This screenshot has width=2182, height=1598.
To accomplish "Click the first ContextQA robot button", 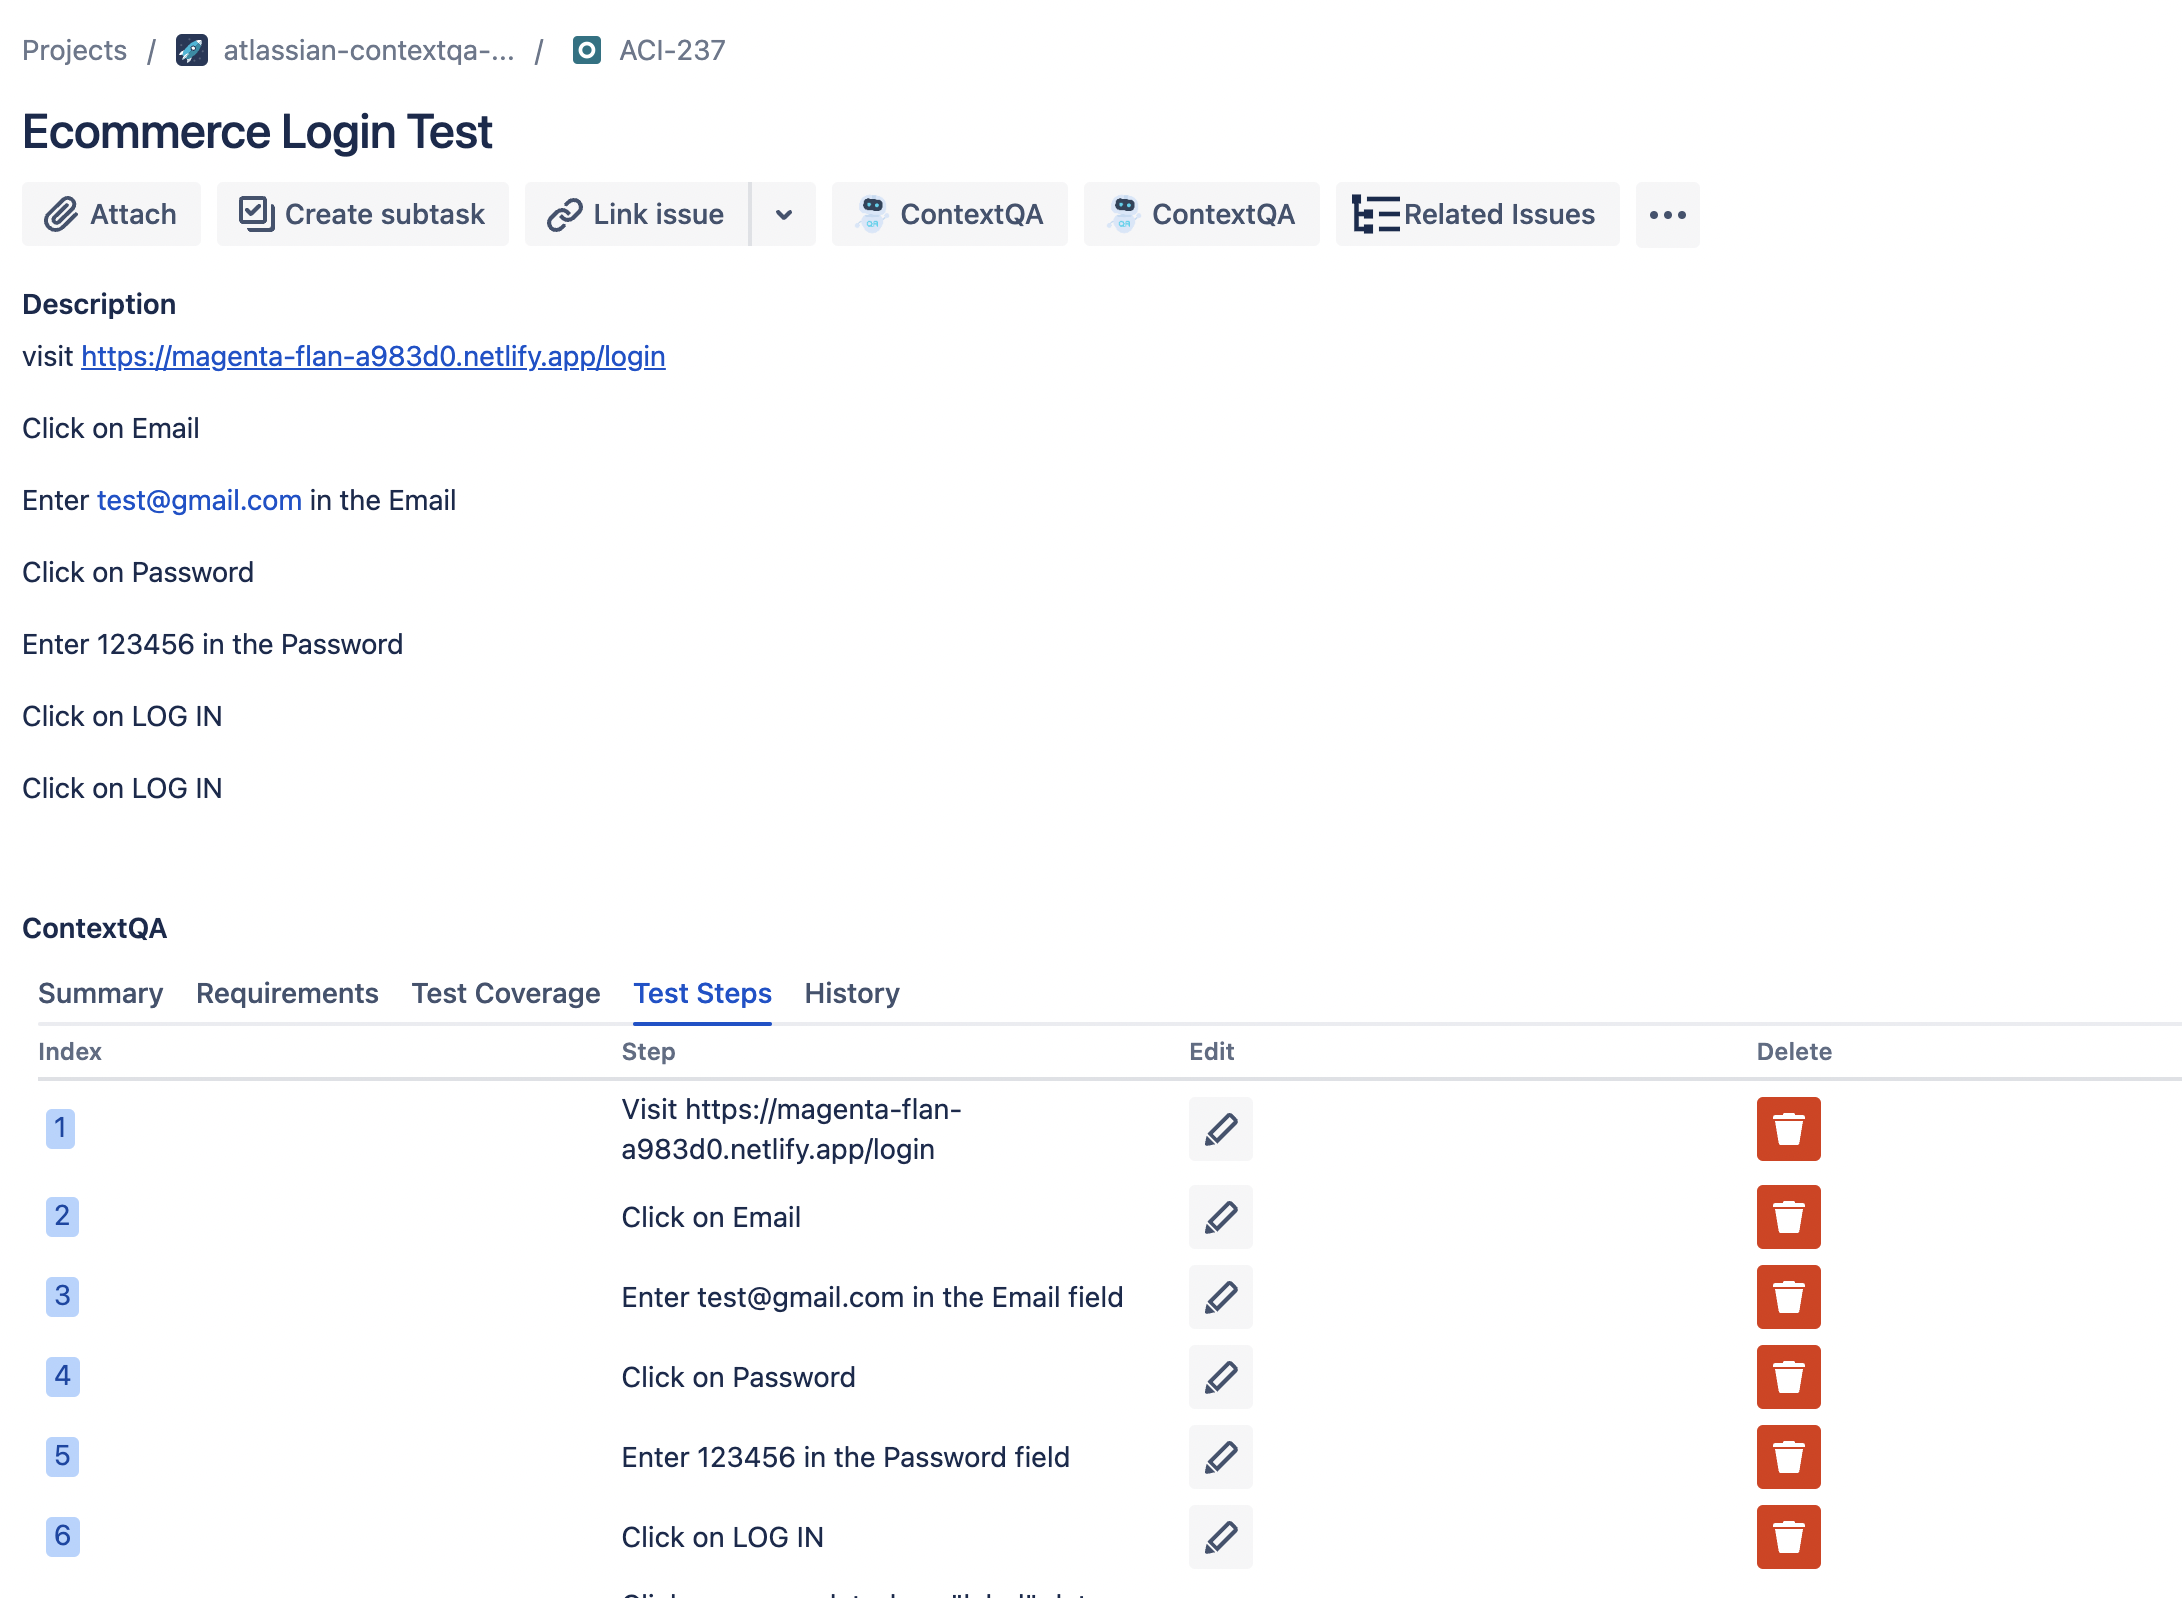I will (949, 214).
